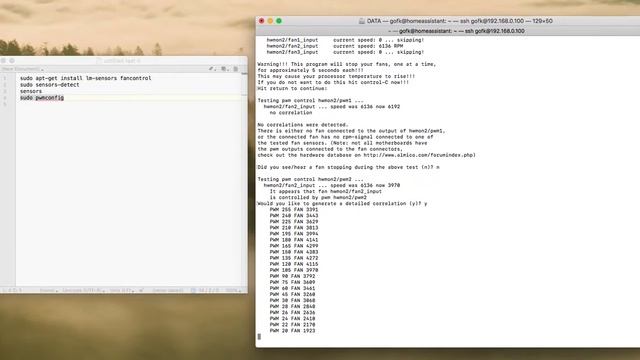Click the highlighted 'sudo pwmconfig' line in the editor
Viewport: 640px width, 360px height.
[42, 98]
